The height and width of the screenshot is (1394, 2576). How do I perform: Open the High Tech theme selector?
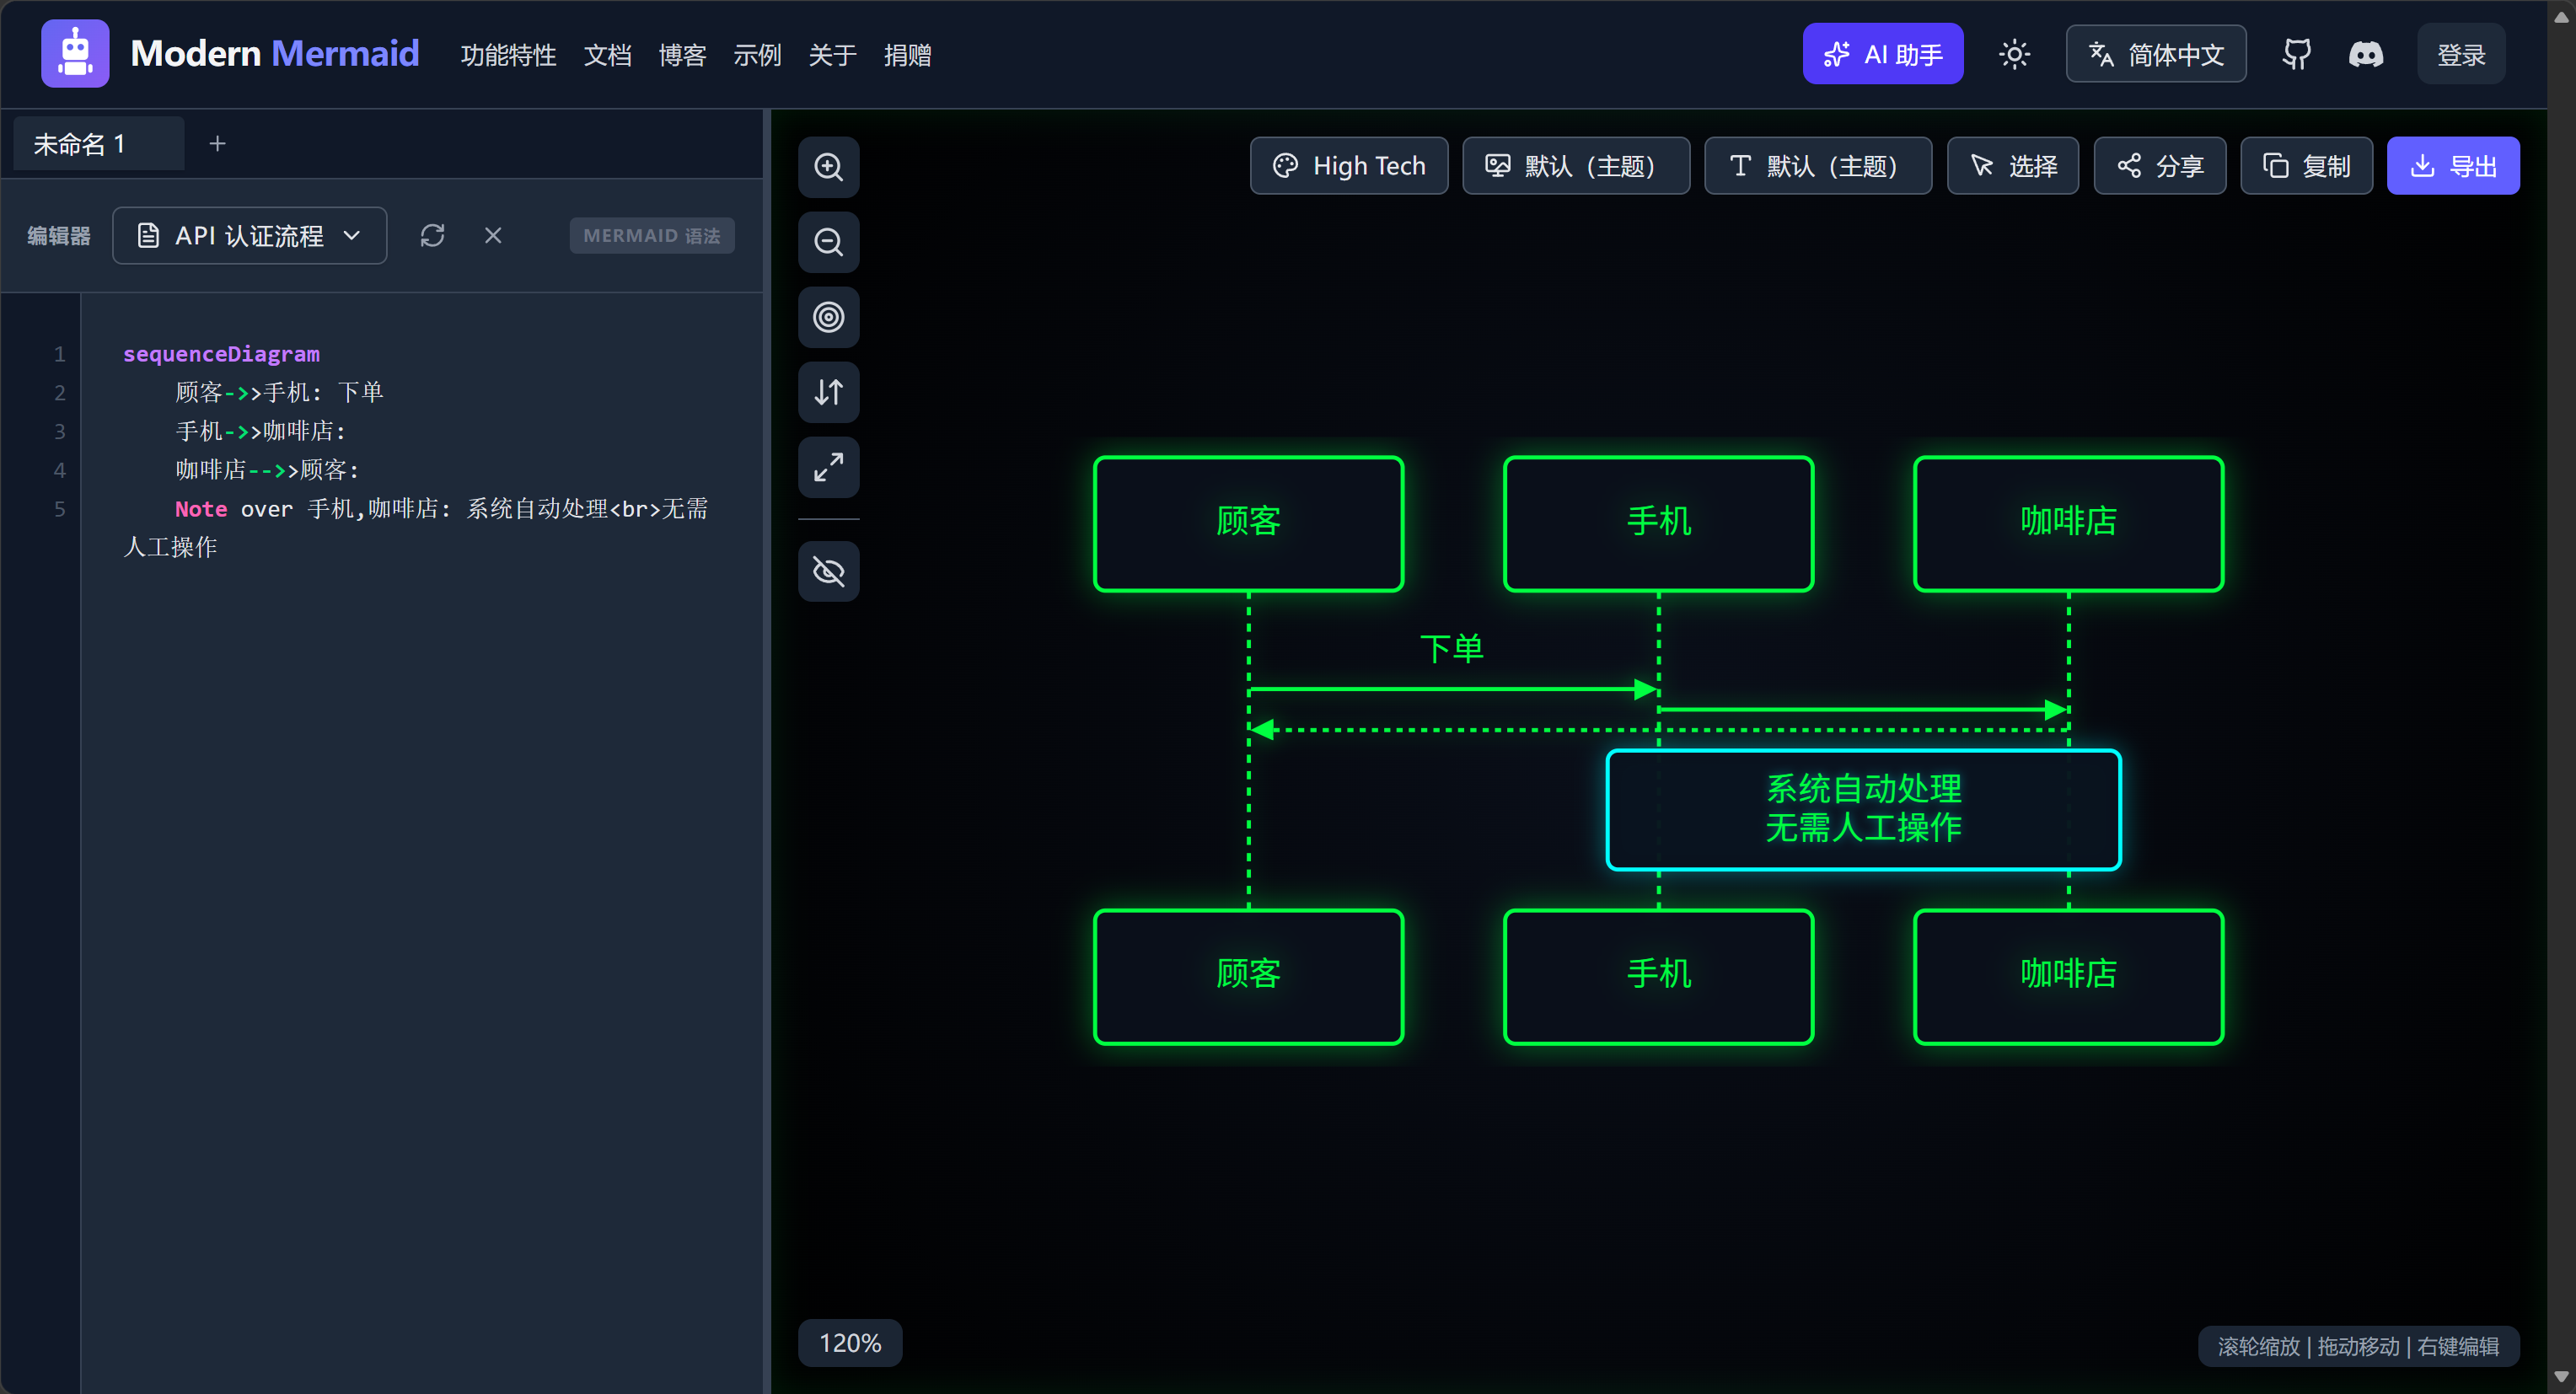tap(1349, 166)
